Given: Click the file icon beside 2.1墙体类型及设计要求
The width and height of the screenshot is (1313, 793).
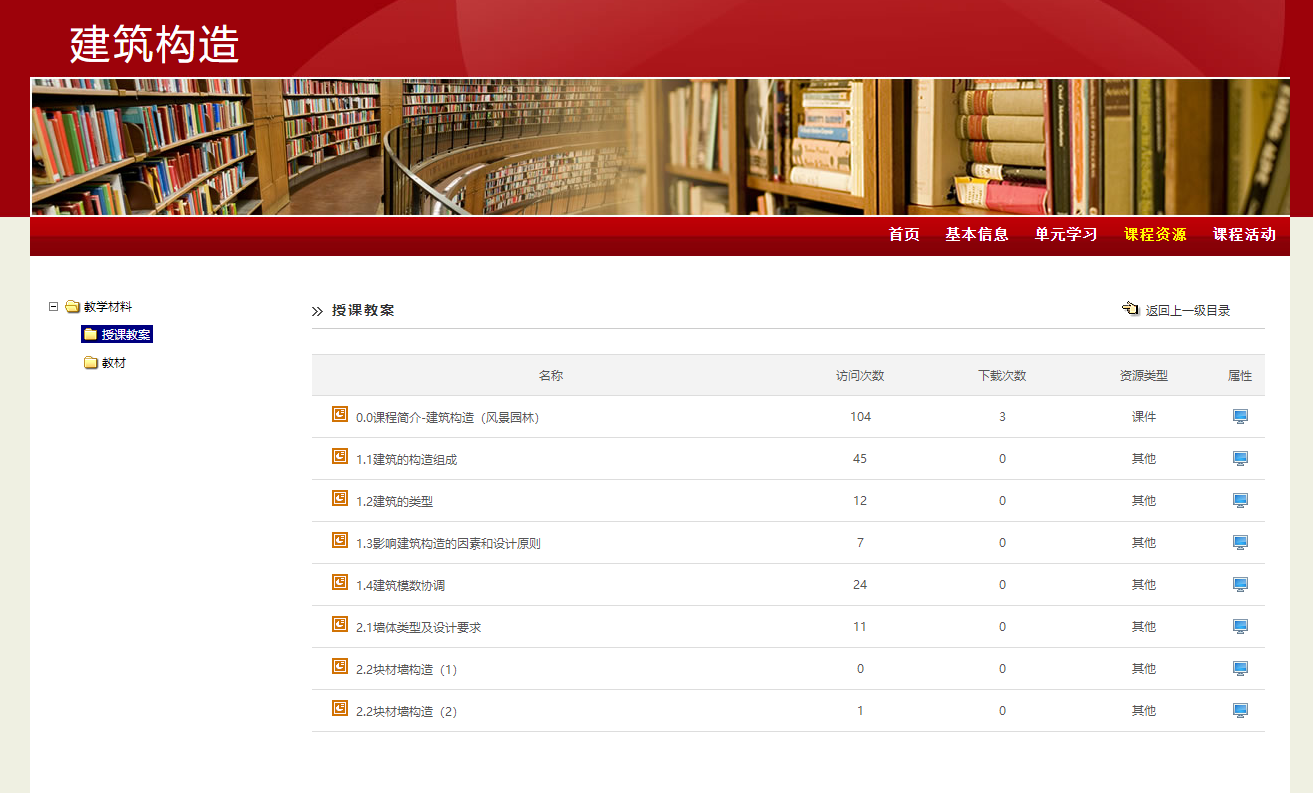Looking at the screenshot, I should tap(340, 624).
